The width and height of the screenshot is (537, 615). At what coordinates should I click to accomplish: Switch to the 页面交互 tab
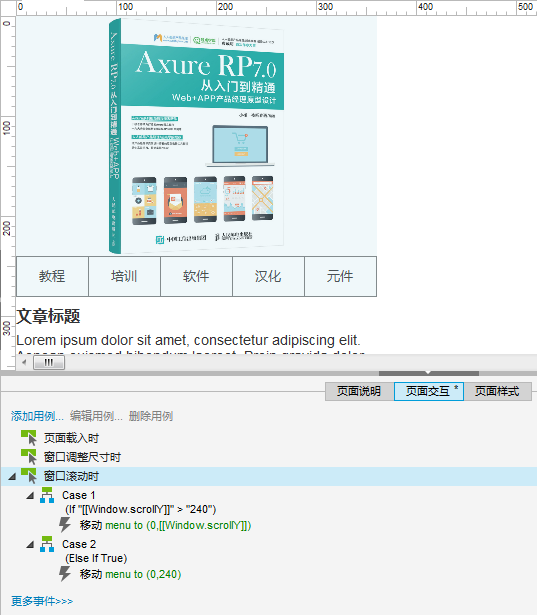click(x=429, y=391)
